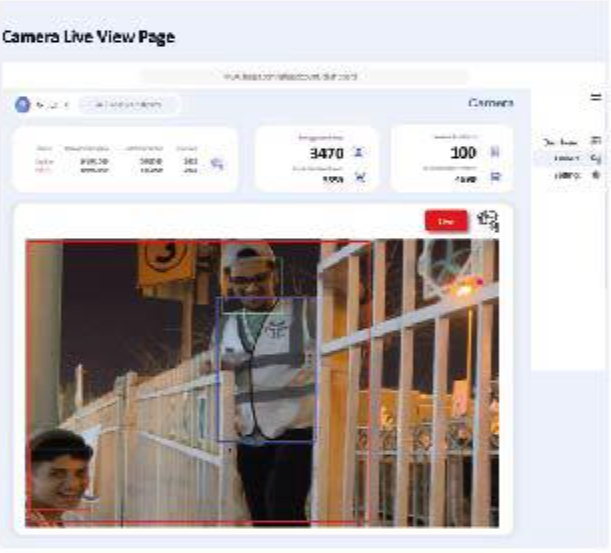Click the third sidebar item's gear icon
This screenshot has height=553, width=611.
click(596, 175)
